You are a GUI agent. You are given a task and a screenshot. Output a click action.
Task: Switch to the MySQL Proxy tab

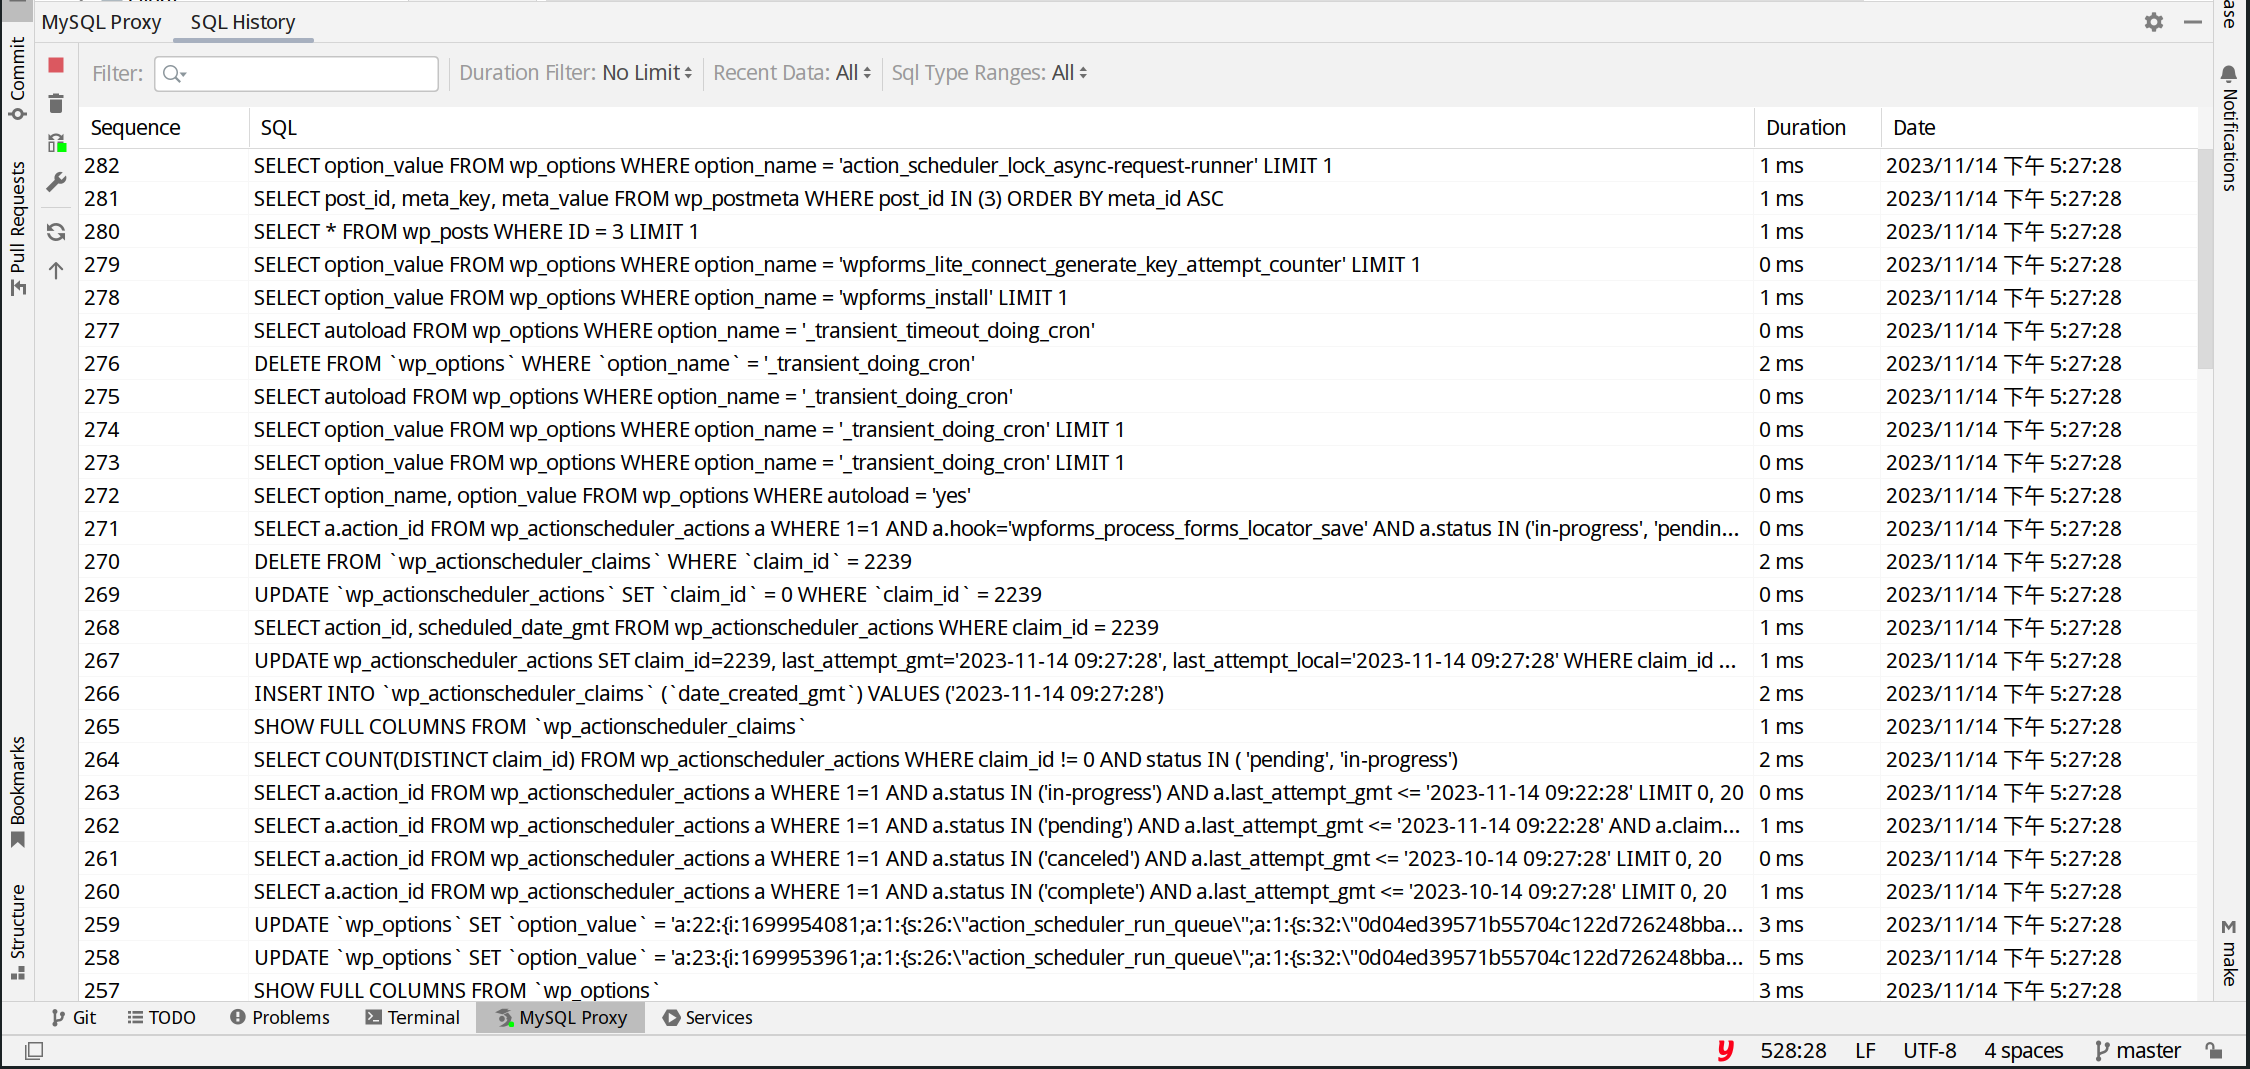pyautogui.click(x=101, y=22)
